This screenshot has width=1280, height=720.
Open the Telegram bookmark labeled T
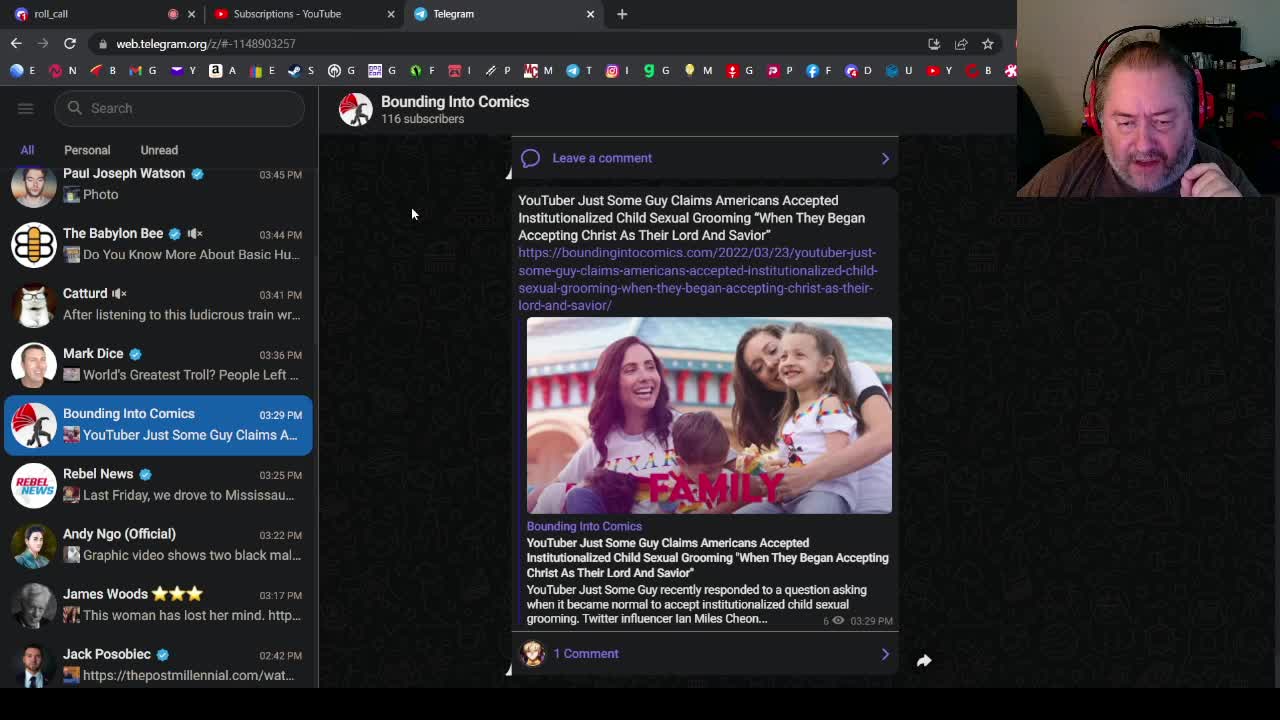point(578,70)
